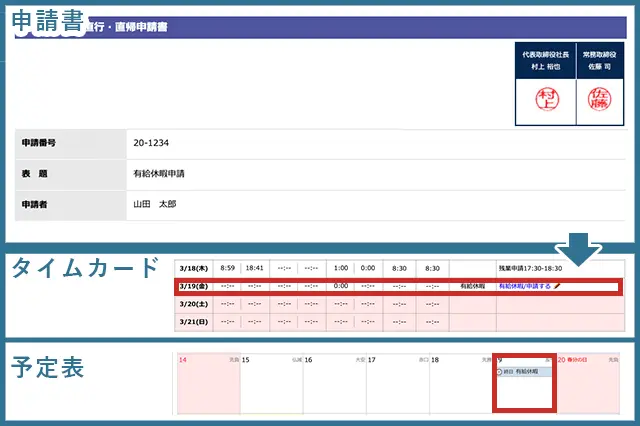640x426 pixels.
Task: Click the pencil edit icon on 3/19 row
Action: click(x=557, y=286)
